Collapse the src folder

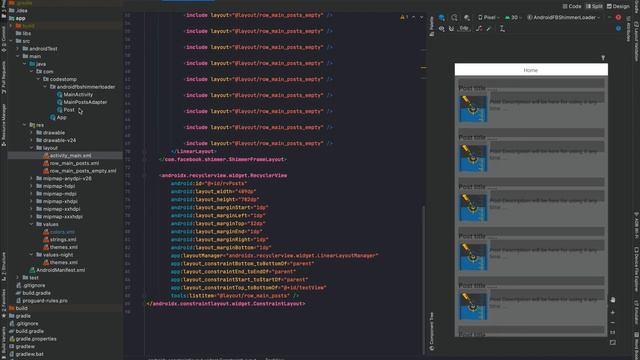tap(11, 41)
